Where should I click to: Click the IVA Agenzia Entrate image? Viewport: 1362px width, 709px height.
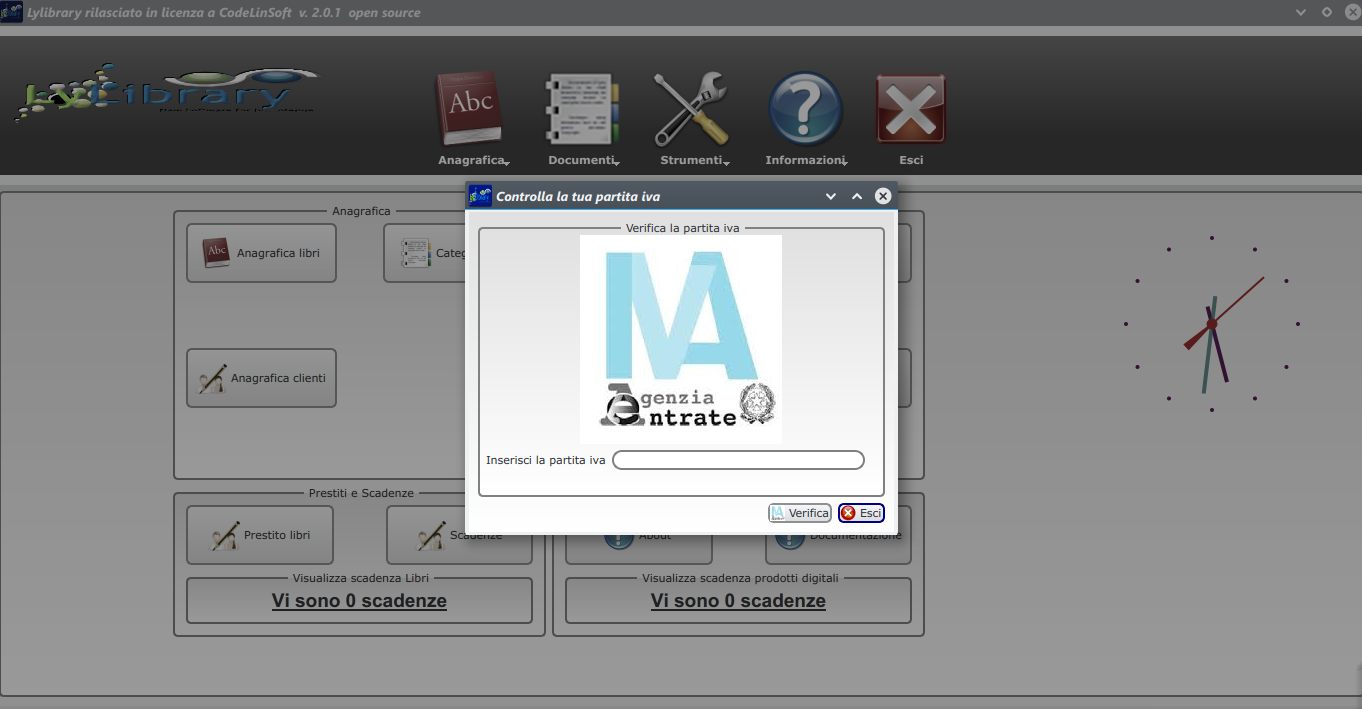pos(681,339)
